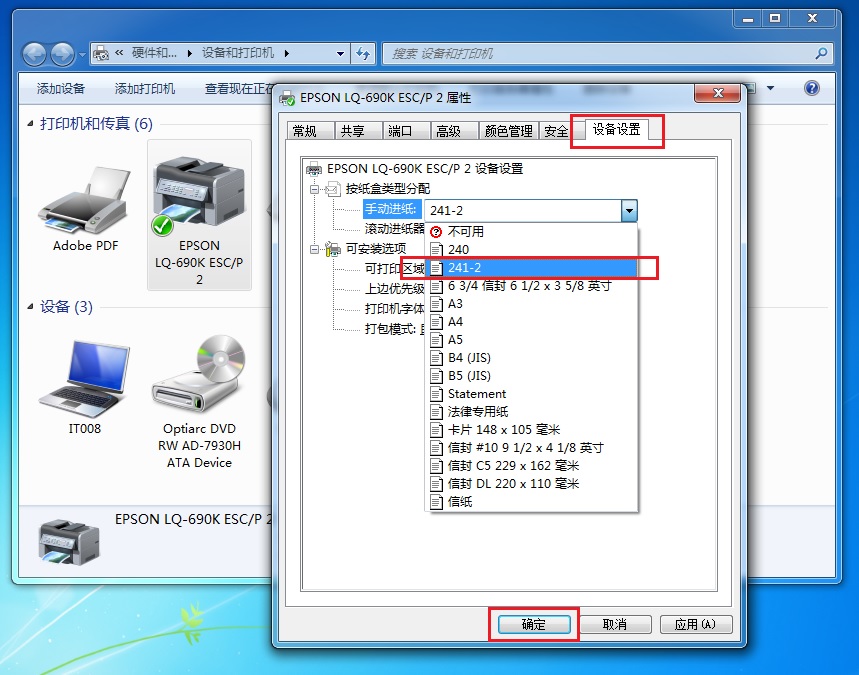This screenshot has width=859, height=675.
Task: Click the Explorer forward arrow button
Action: (62, 55)
